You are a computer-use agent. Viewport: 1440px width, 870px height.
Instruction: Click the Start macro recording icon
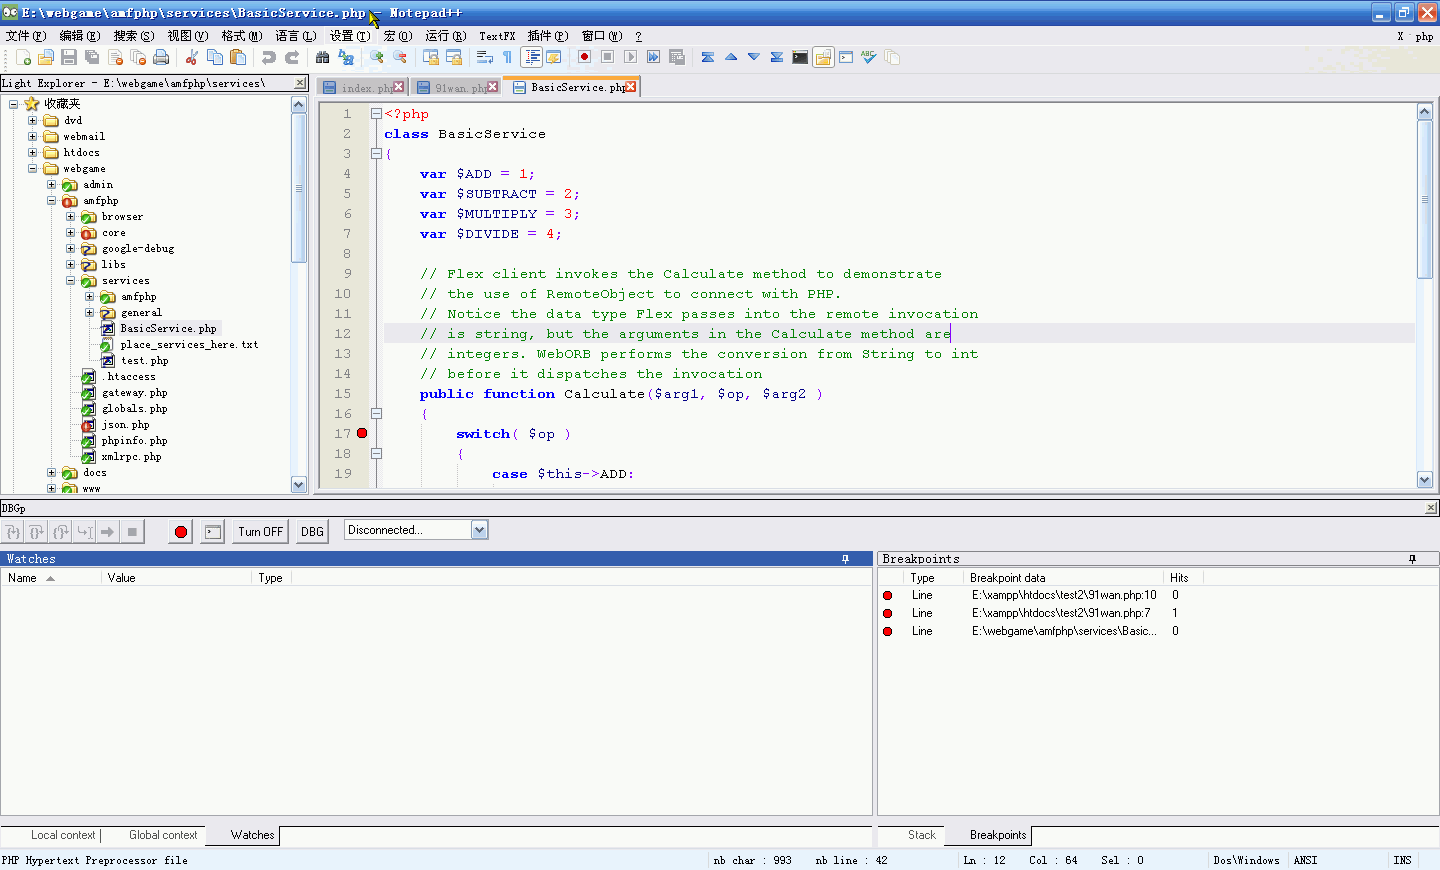(584, 58)
